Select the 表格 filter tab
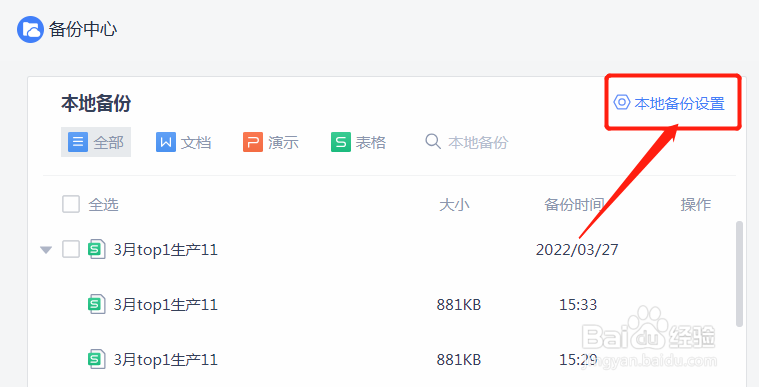The image size is (759, 387). point(358,142)
